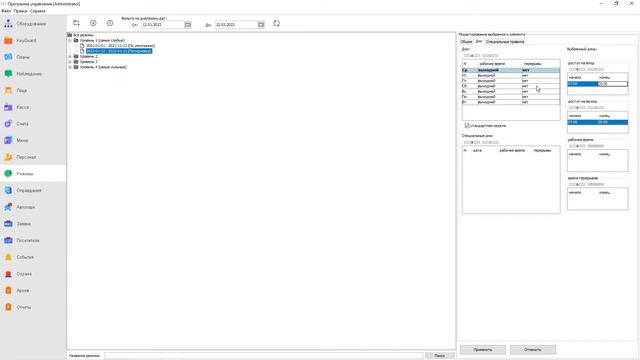Open the Посетители sidebar section
Screen dimensions: 640x360
click(33, 240)
